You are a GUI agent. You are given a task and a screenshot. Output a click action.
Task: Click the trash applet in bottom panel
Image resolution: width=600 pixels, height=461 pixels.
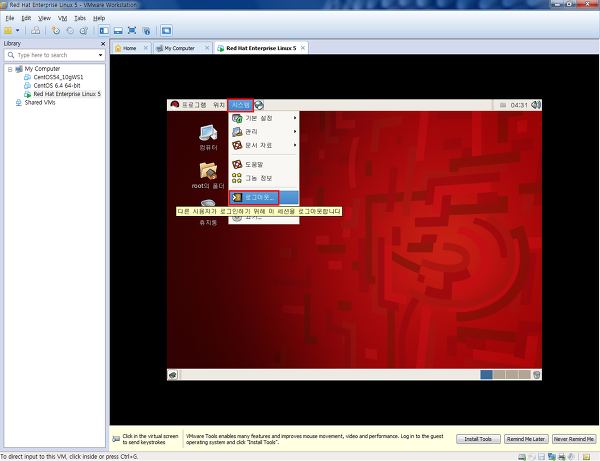tap(536, 375)
